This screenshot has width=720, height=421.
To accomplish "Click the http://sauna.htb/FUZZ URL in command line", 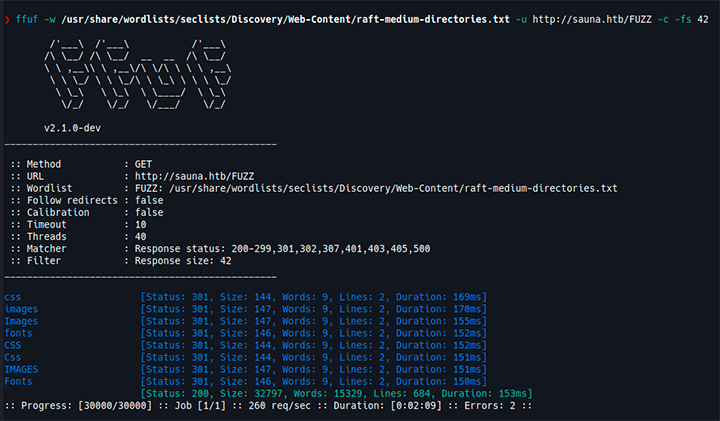I will click(x=592, y=19).
